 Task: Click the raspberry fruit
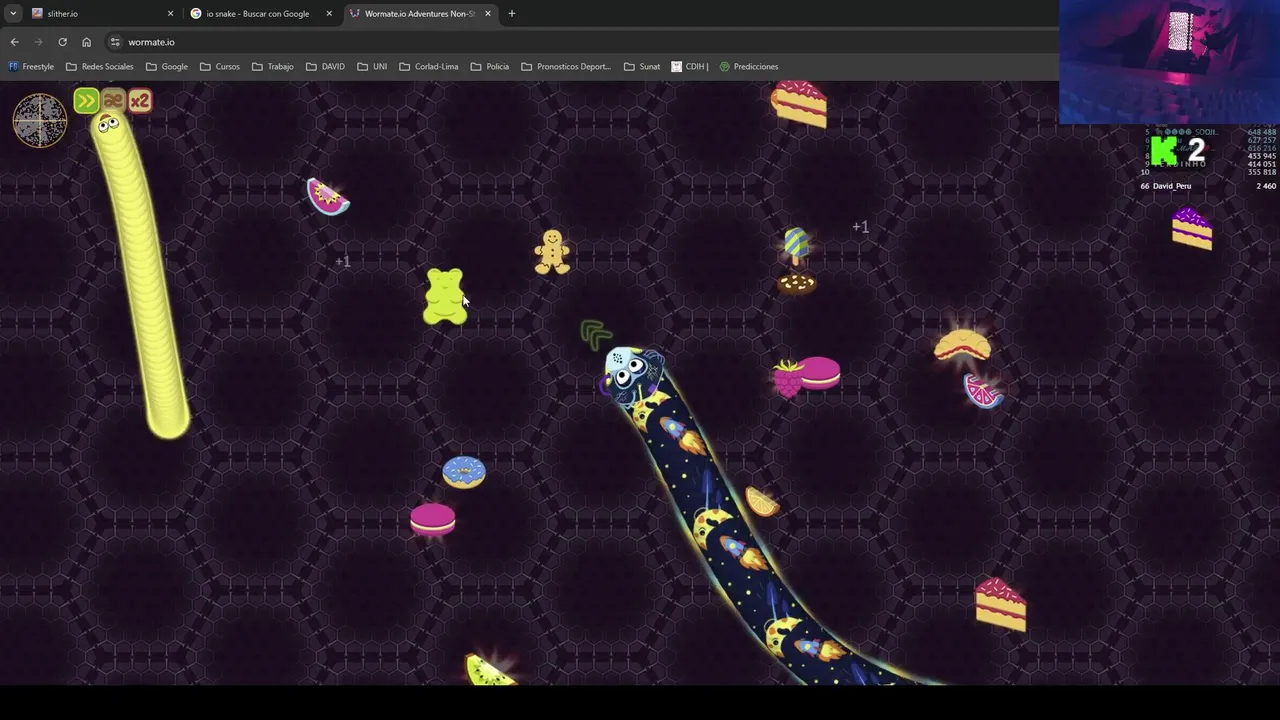click(x=788, y=379)
